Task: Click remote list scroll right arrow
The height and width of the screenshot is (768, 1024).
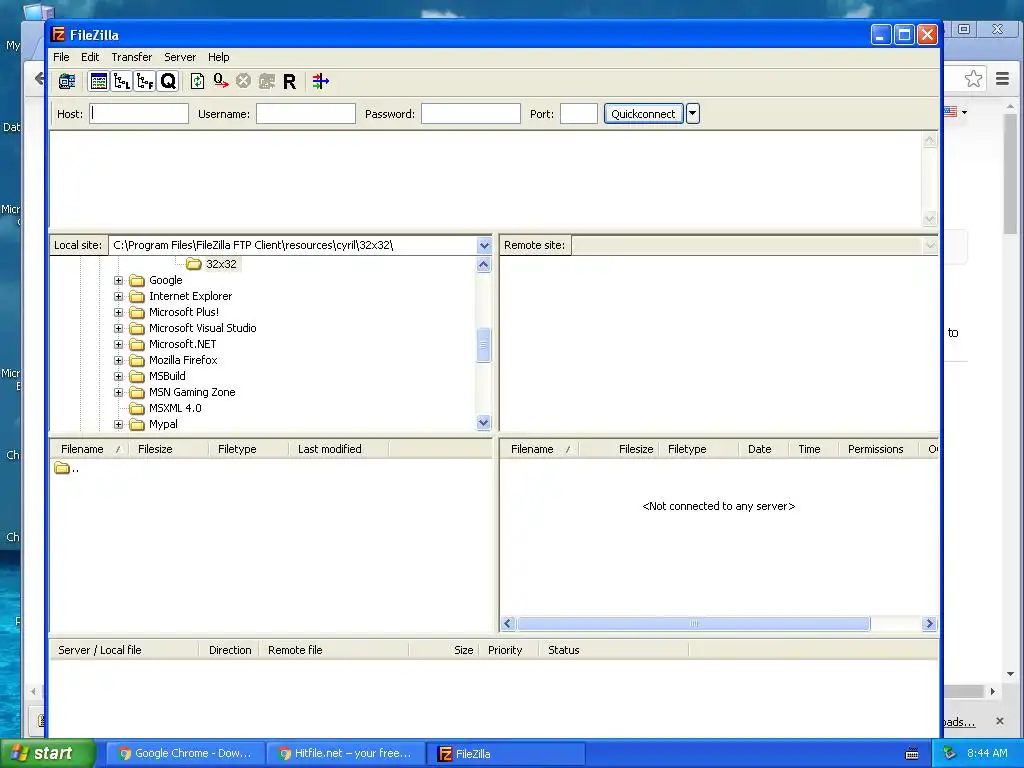Action: coord(929,624)
